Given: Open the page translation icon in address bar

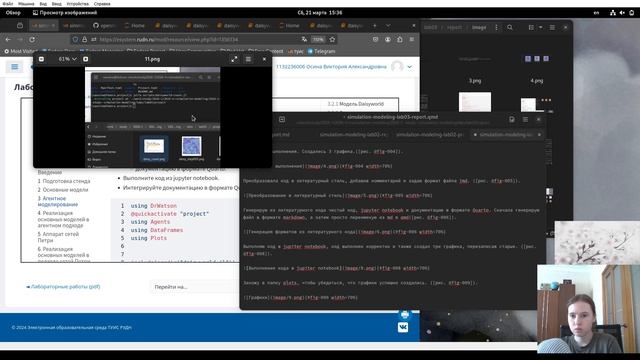Looking at the screenshot, I should pos(304,40).
